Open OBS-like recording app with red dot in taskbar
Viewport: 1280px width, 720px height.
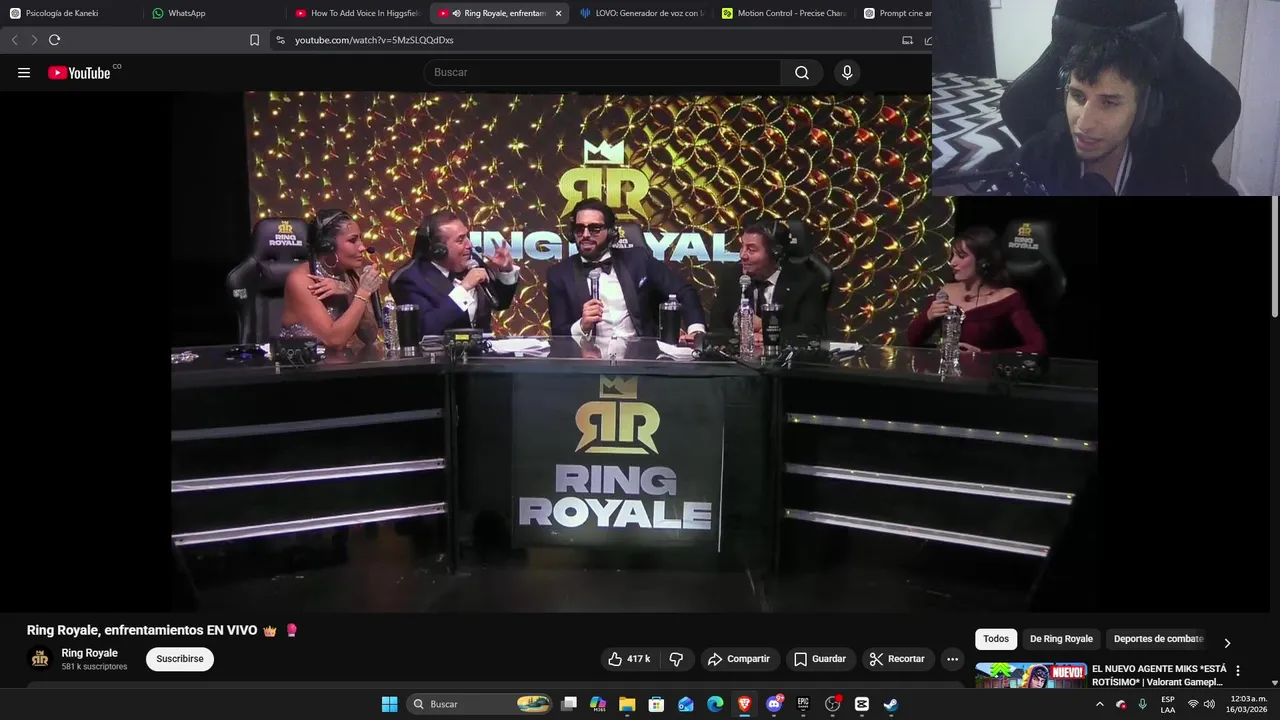tap(832, 704)
